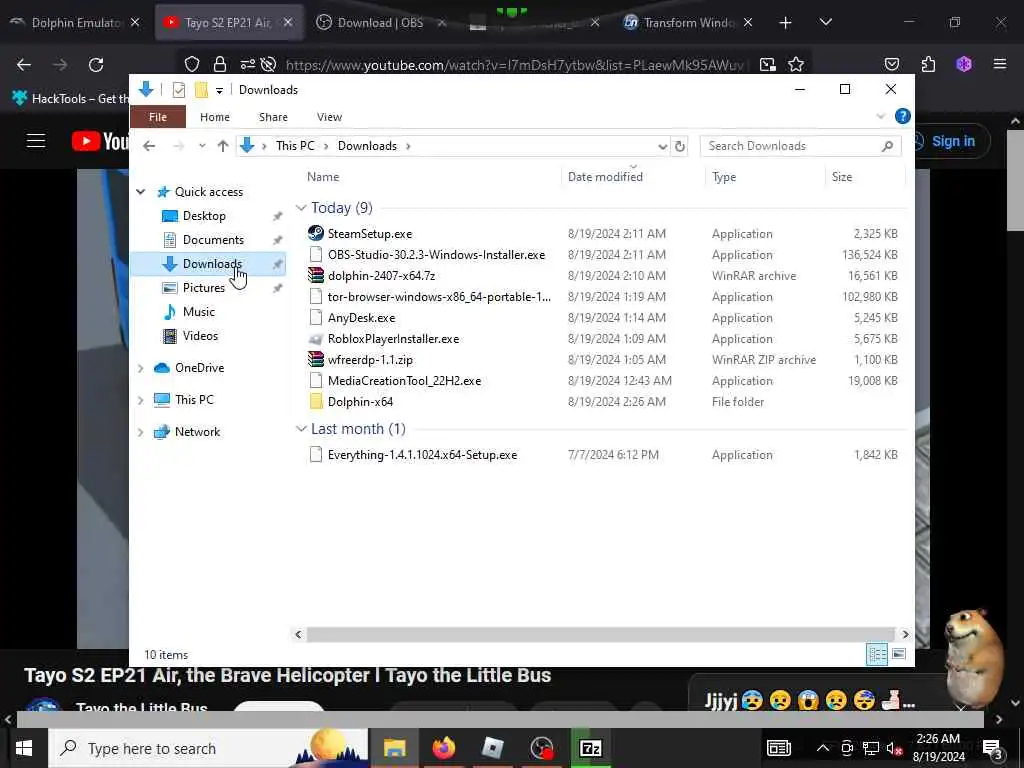The height and width of the screenshot is (768, 1024).
Task: Open Customize Quick Access Toolbar dropdown
Action: (219, 91)
